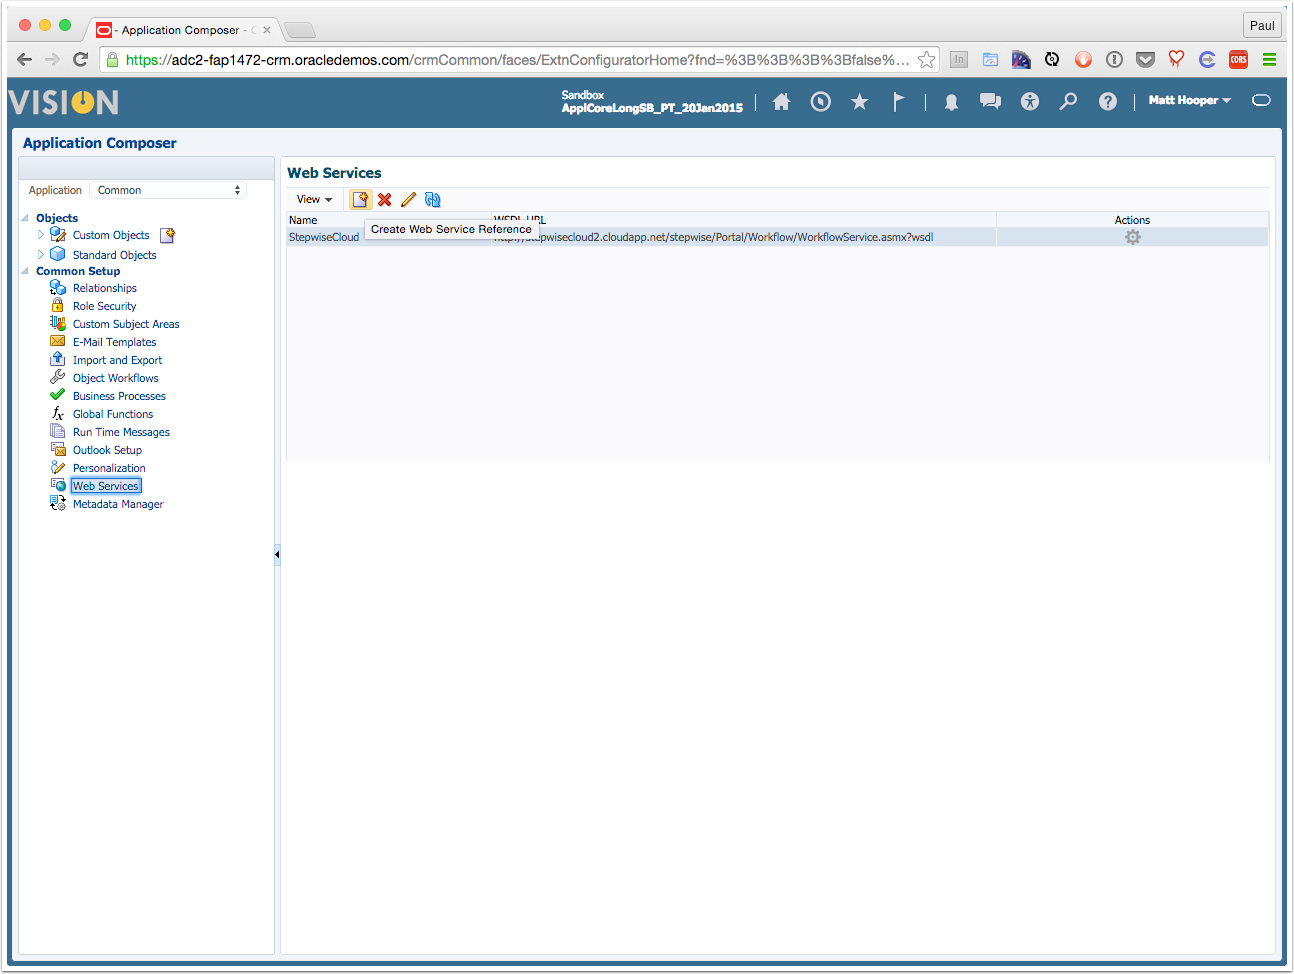Click the VISION logo
Screen dimensions: 1294x974
(x=64, y=102)
